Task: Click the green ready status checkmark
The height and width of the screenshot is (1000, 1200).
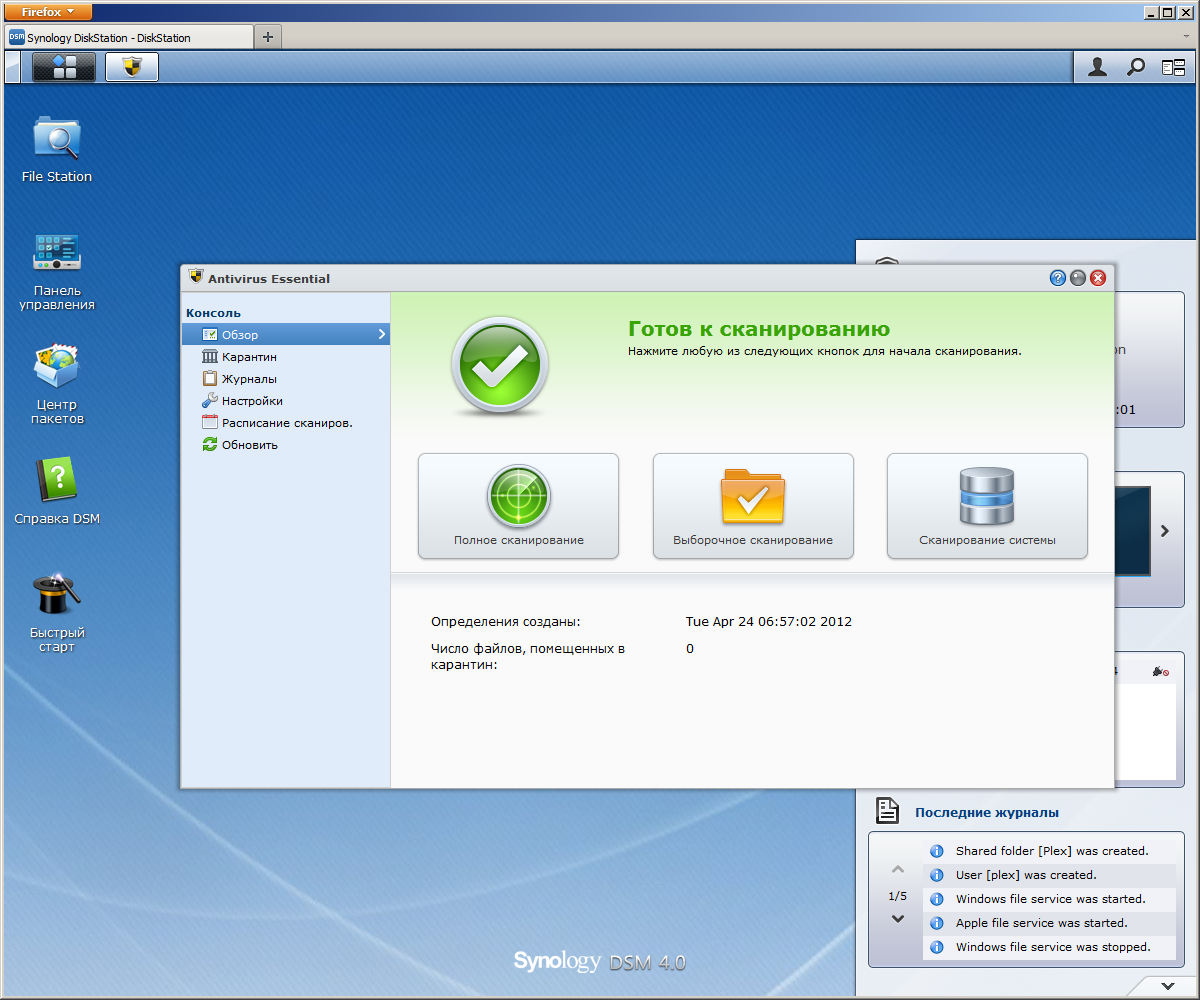Action: 499,365
